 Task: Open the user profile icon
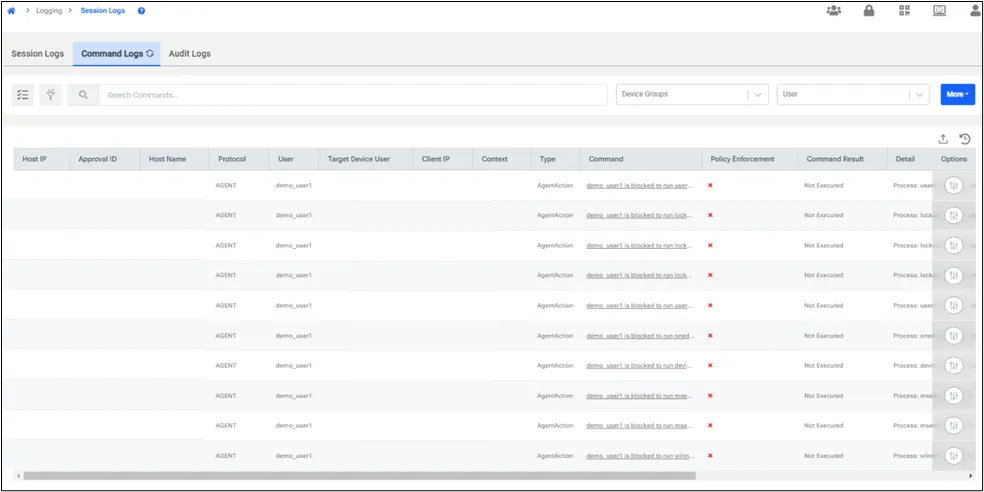975,11
